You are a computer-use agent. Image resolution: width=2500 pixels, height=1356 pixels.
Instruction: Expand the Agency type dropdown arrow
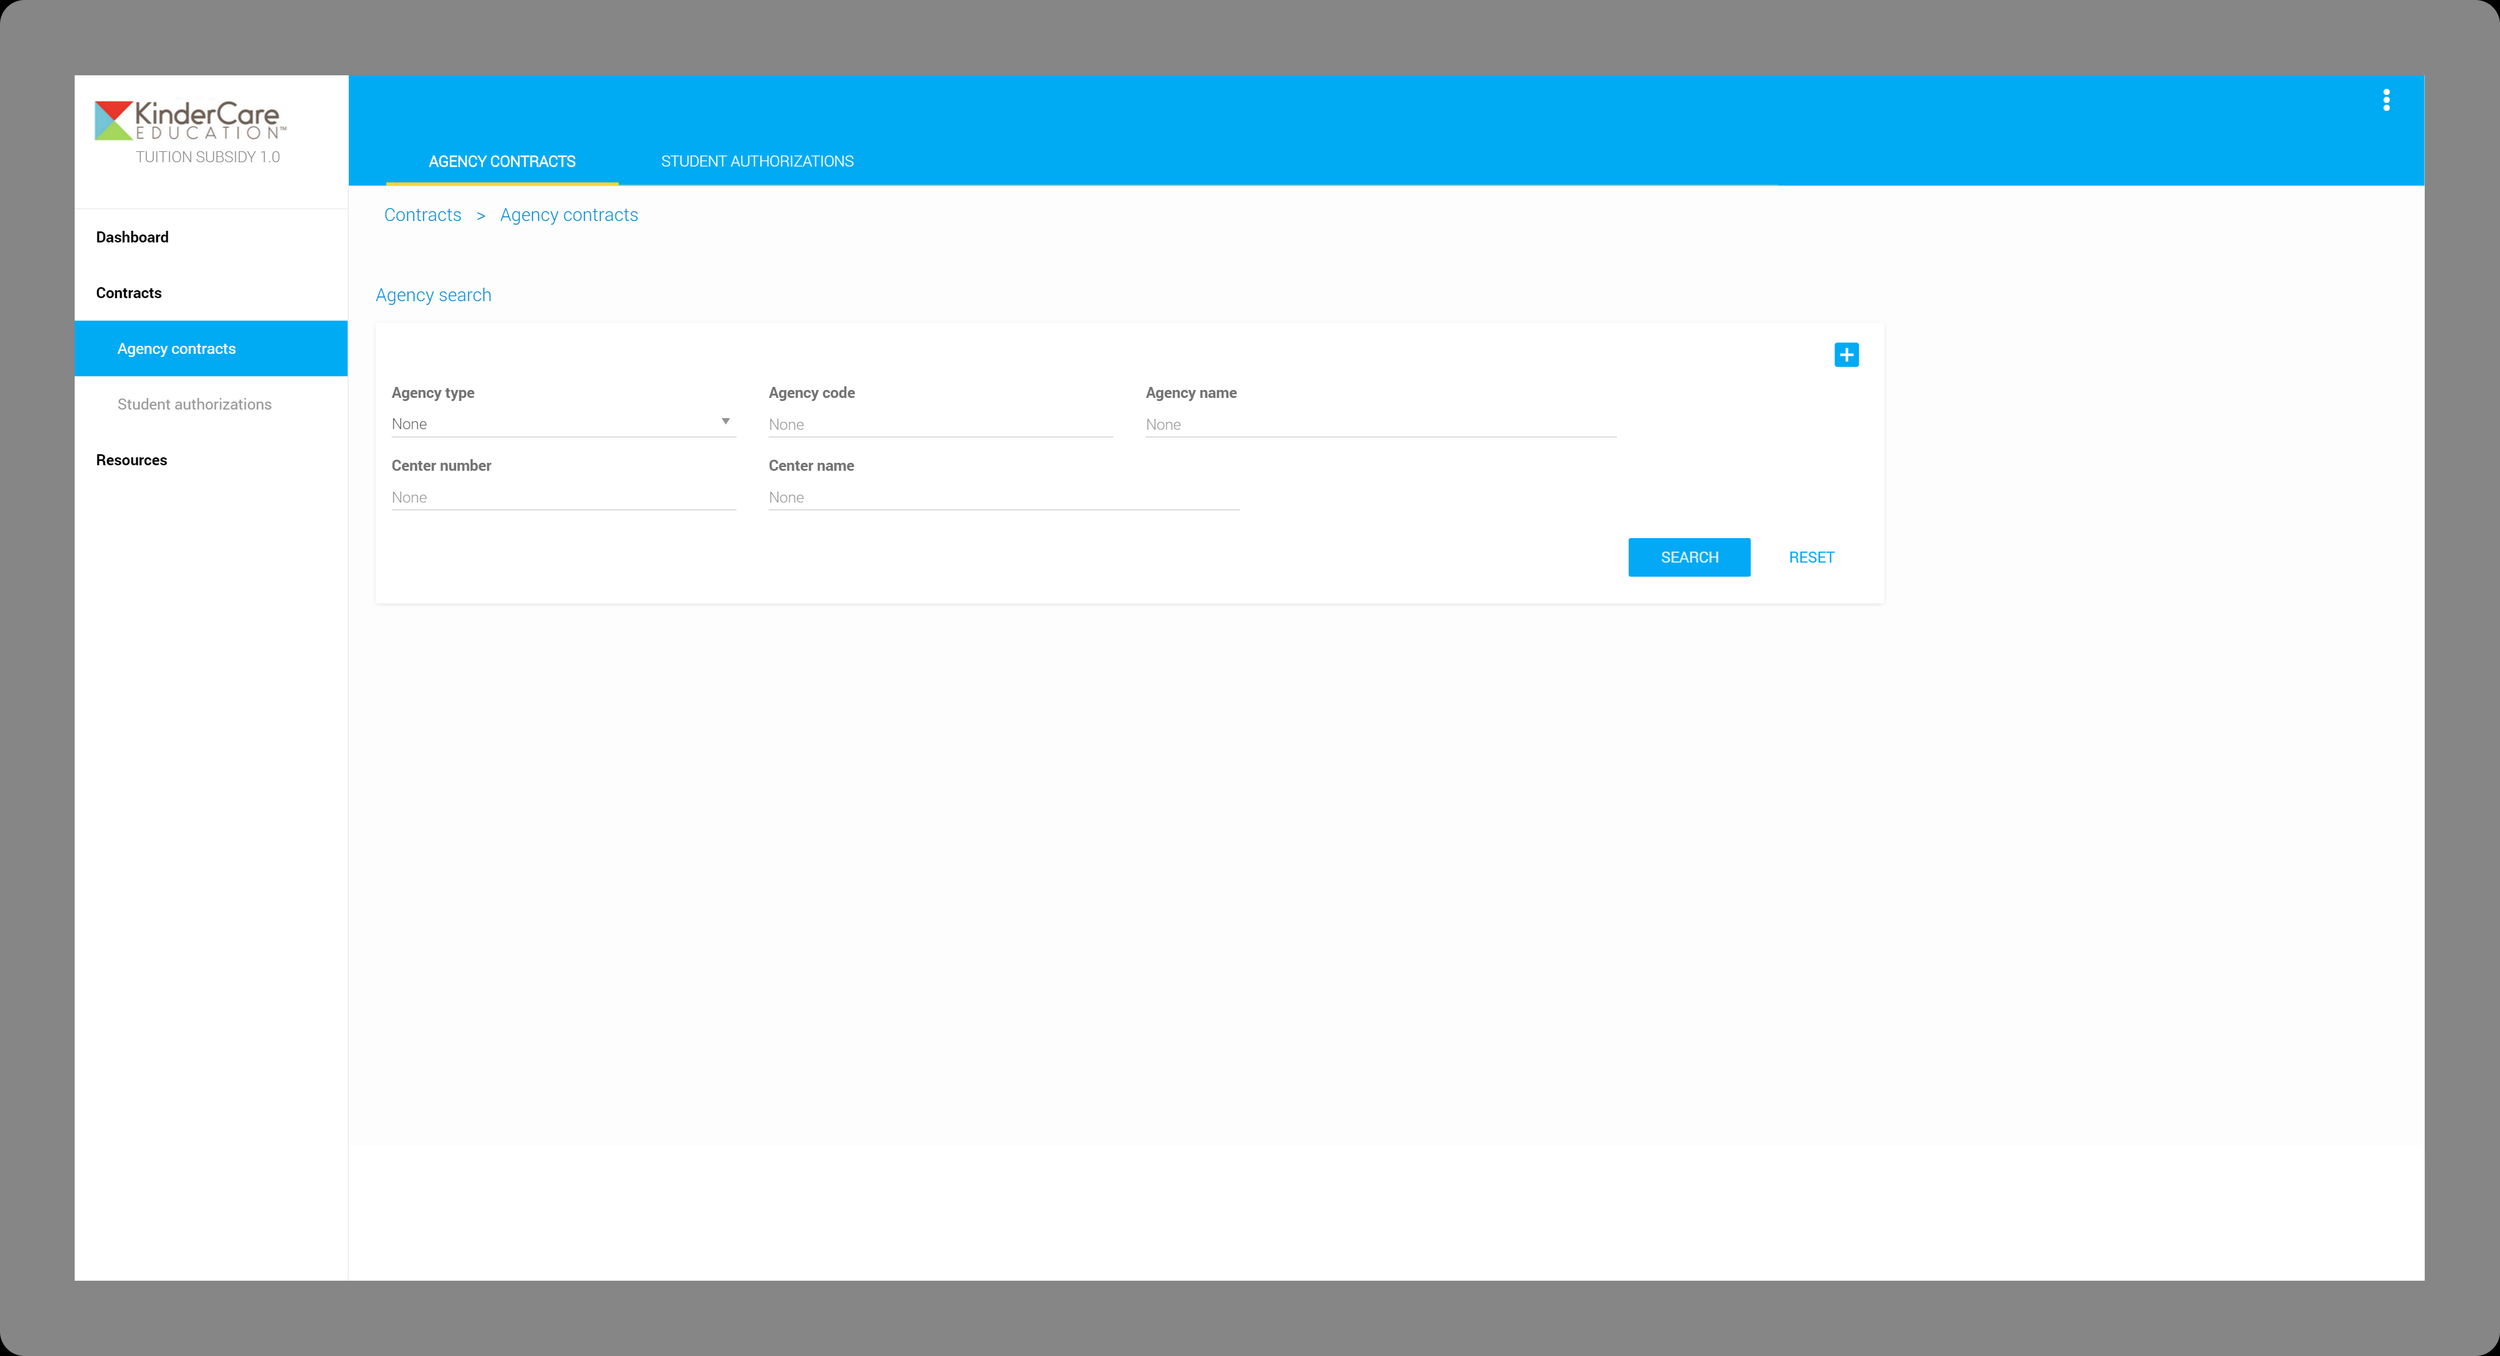tap(725, 422)
